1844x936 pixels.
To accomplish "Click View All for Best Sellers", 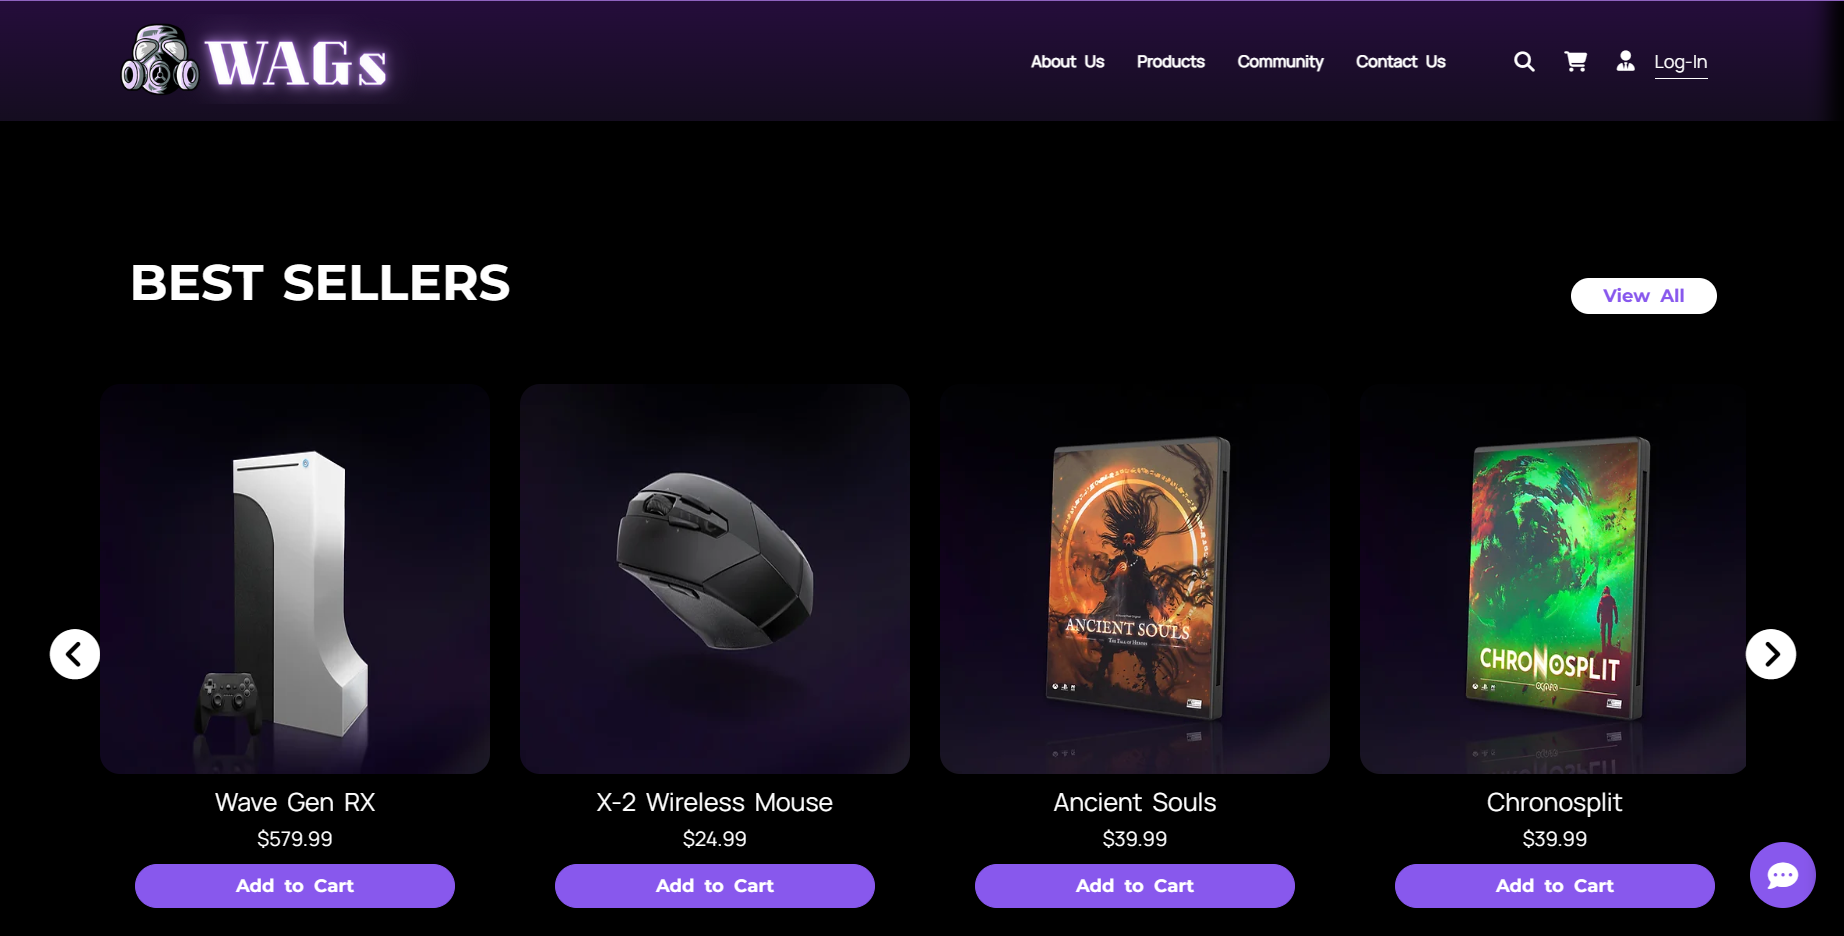I will tap(1643, 295).
